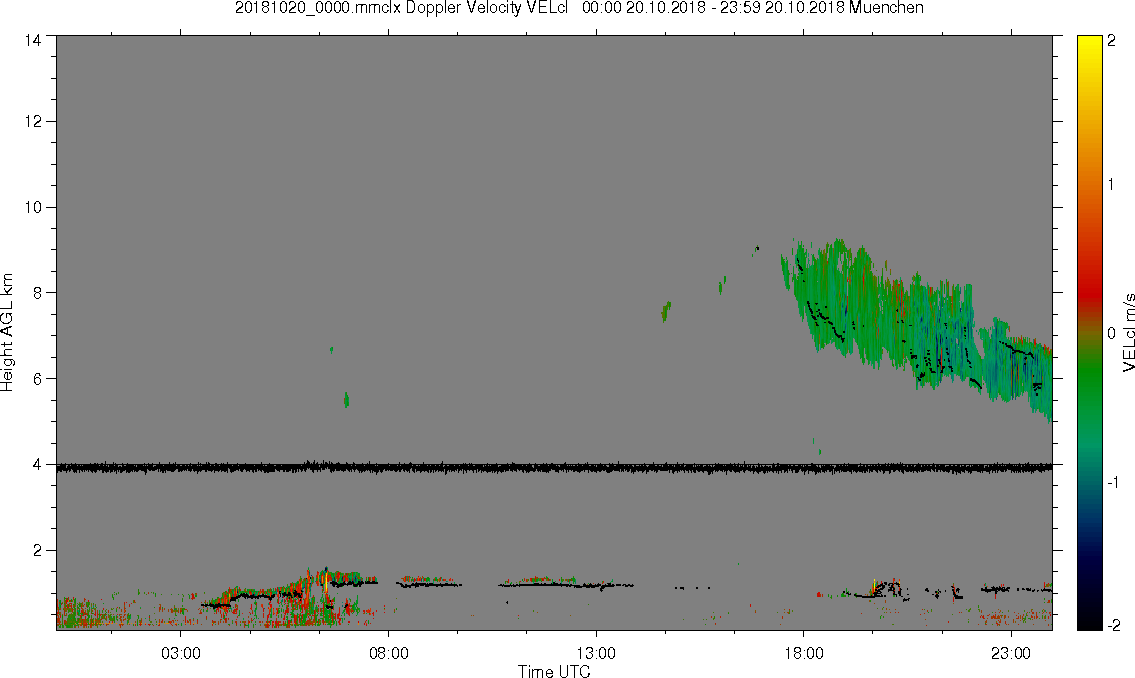Click the 4 km height tick label
The width and height of the screenshot is (1135, 678).
tap(36, 465)
